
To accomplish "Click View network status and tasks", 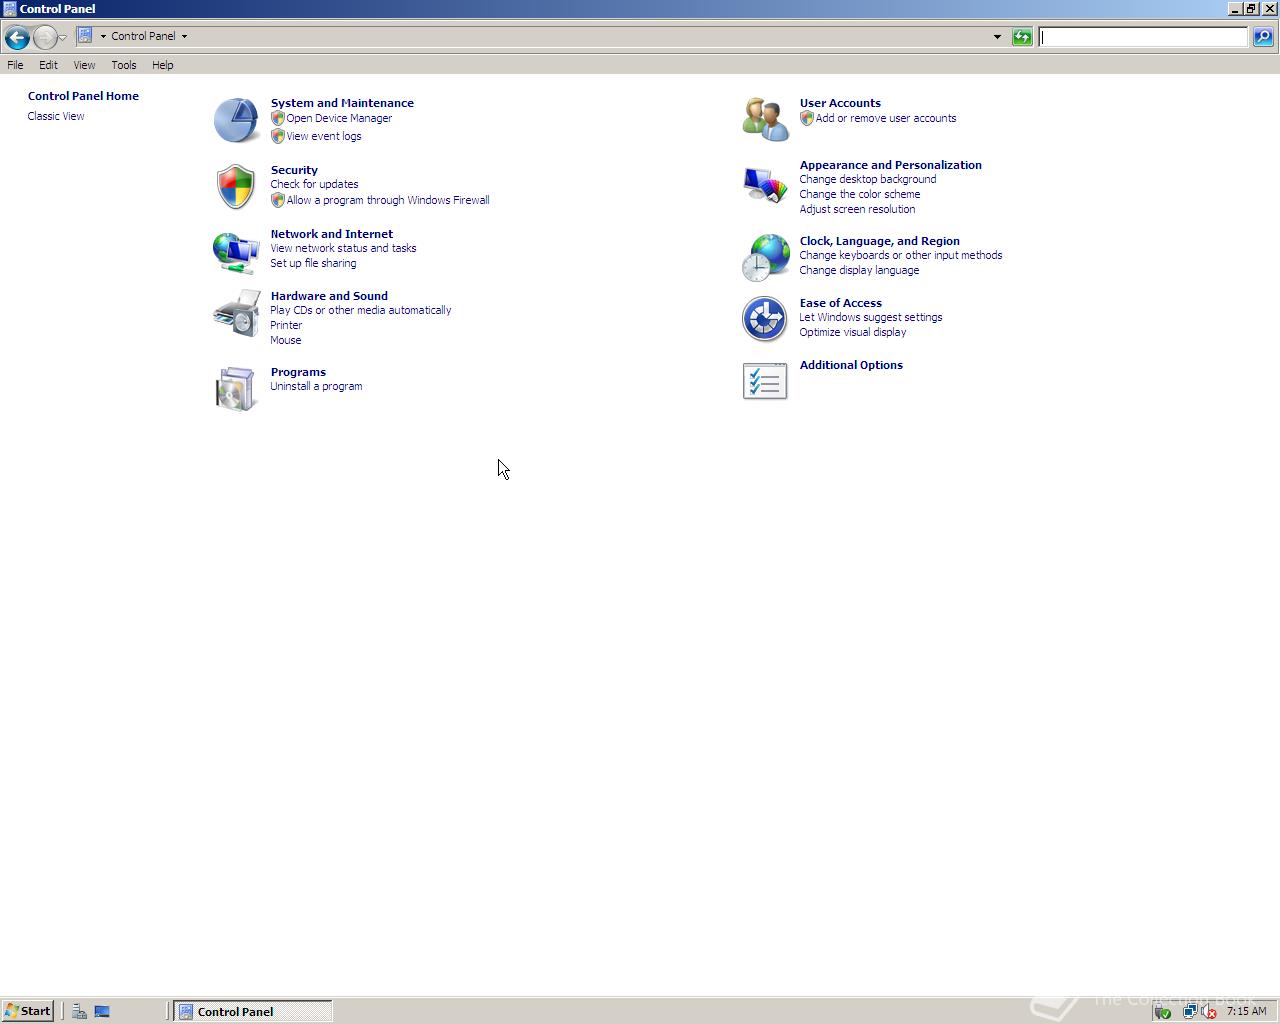I will pos(343,248).
